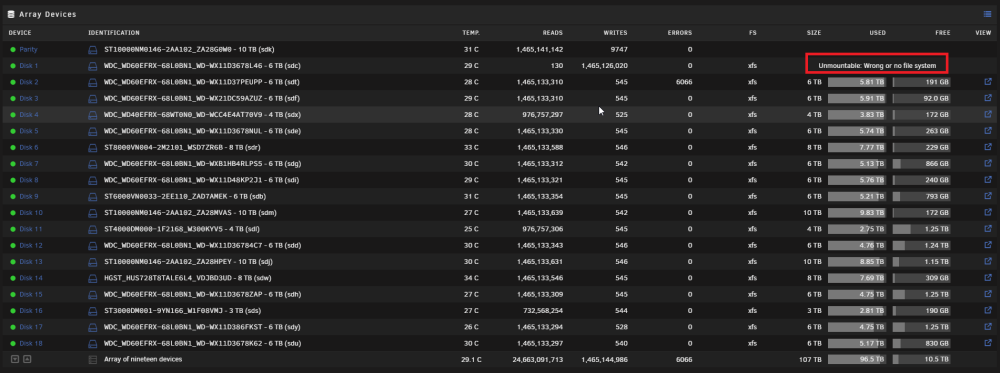This screenshot has width=1000, height=373.
Task: Click the Disk 12 free space bar
Action: (922, 245)
